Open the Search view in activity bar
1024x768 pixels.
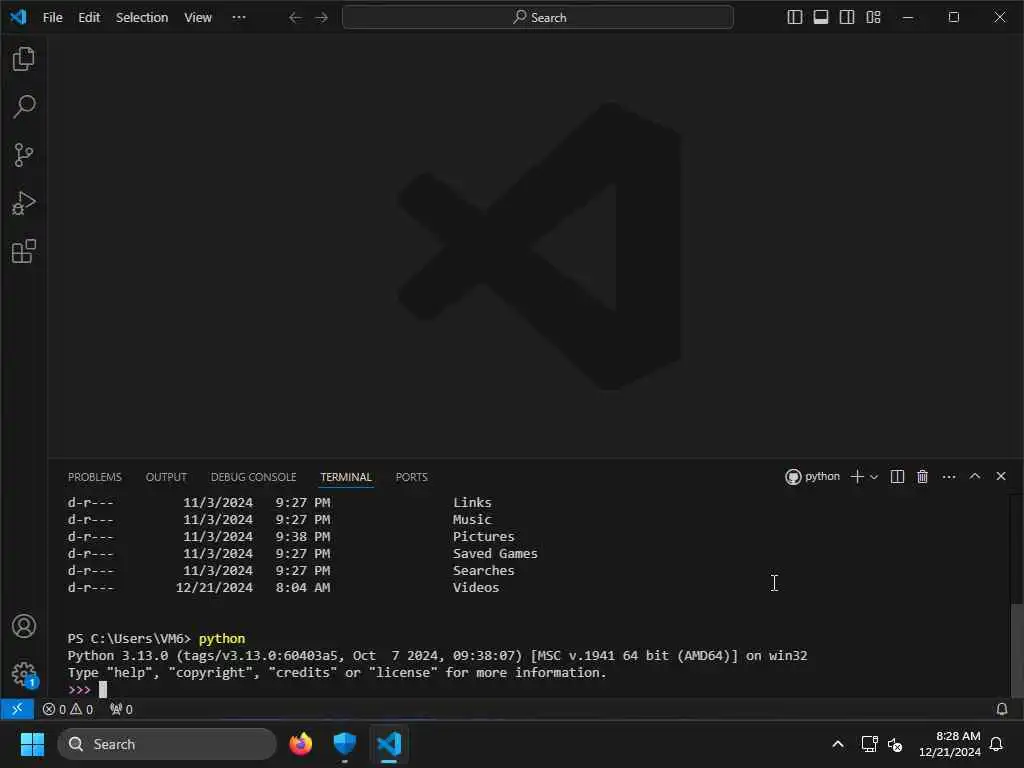(24, 107)
